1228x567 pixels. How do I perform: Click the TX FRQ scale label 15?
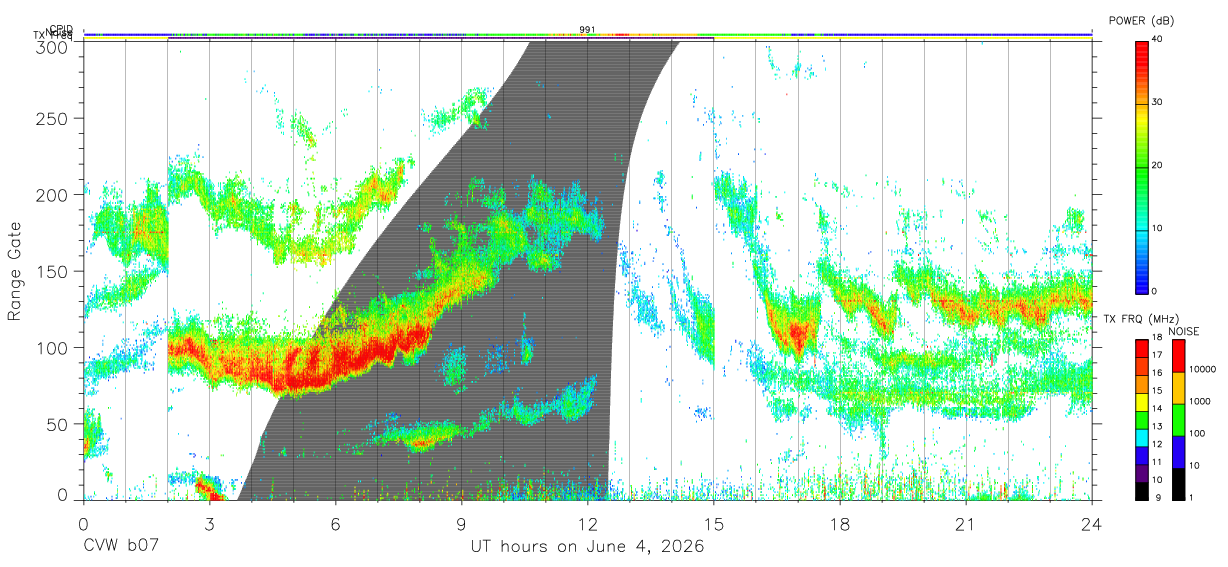click(1155, 390)
